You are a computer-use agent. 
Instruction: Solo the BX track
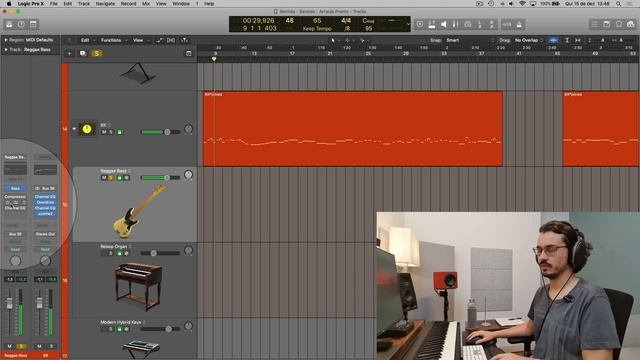pos(111,132)
